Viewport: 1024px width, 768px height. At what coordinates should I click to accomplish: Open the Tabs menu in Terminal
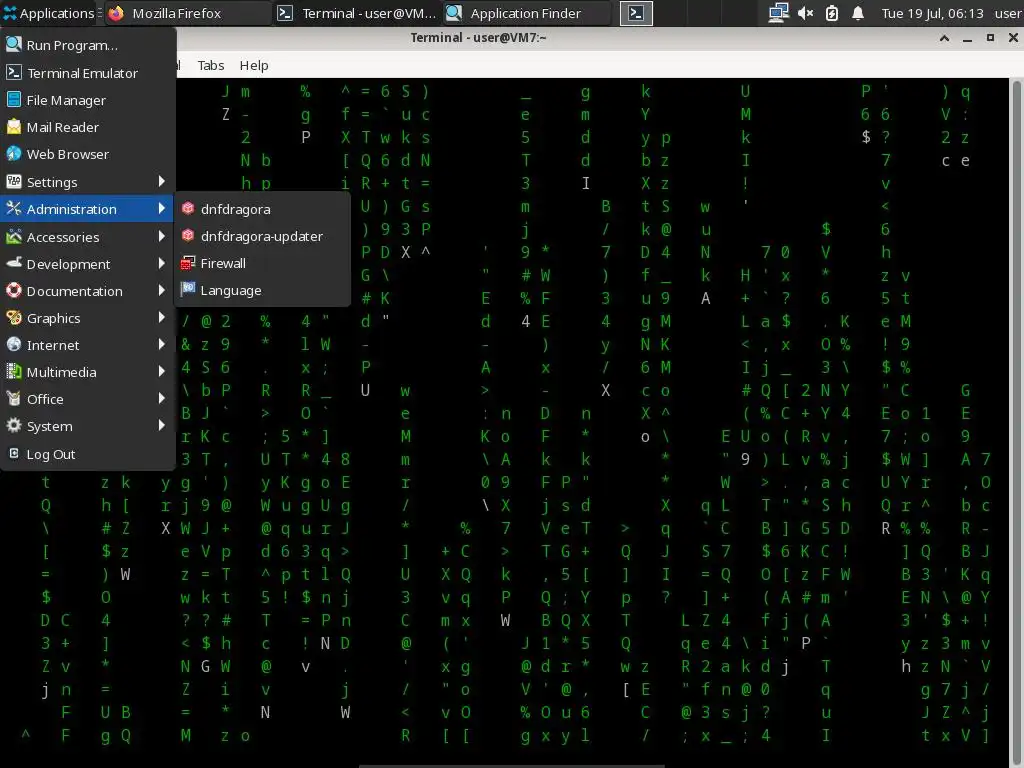210,65
